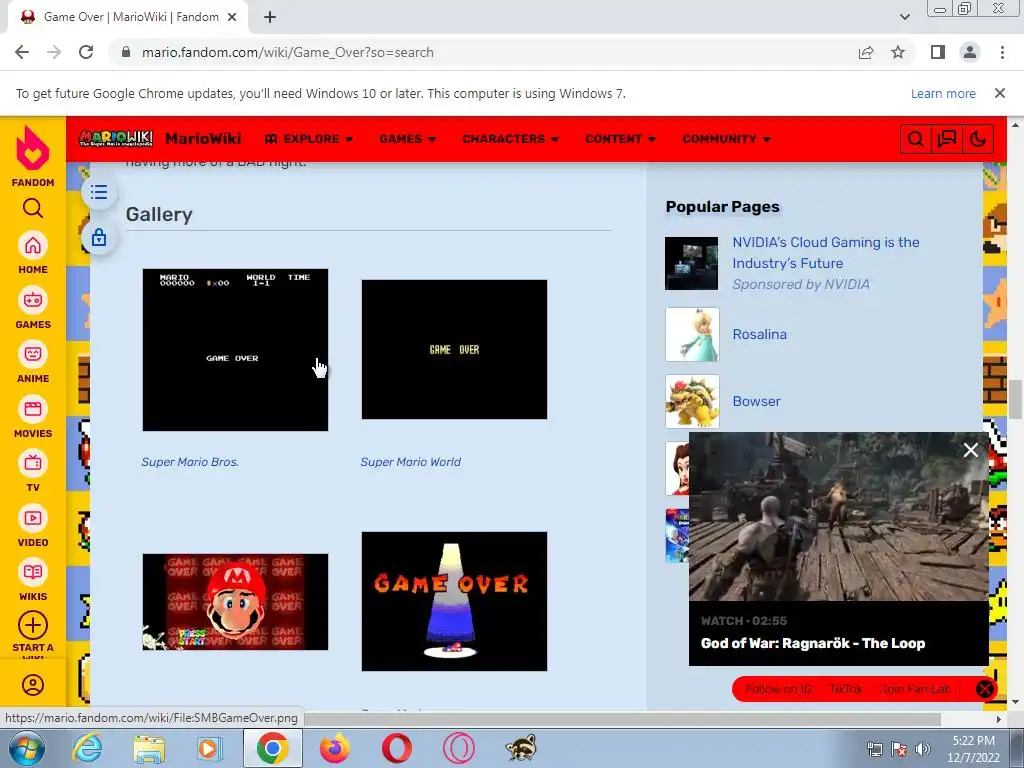This screenshot has width=1024, height=768.
Task: Reload the page in Chrome
Action: tap(86, 52)
